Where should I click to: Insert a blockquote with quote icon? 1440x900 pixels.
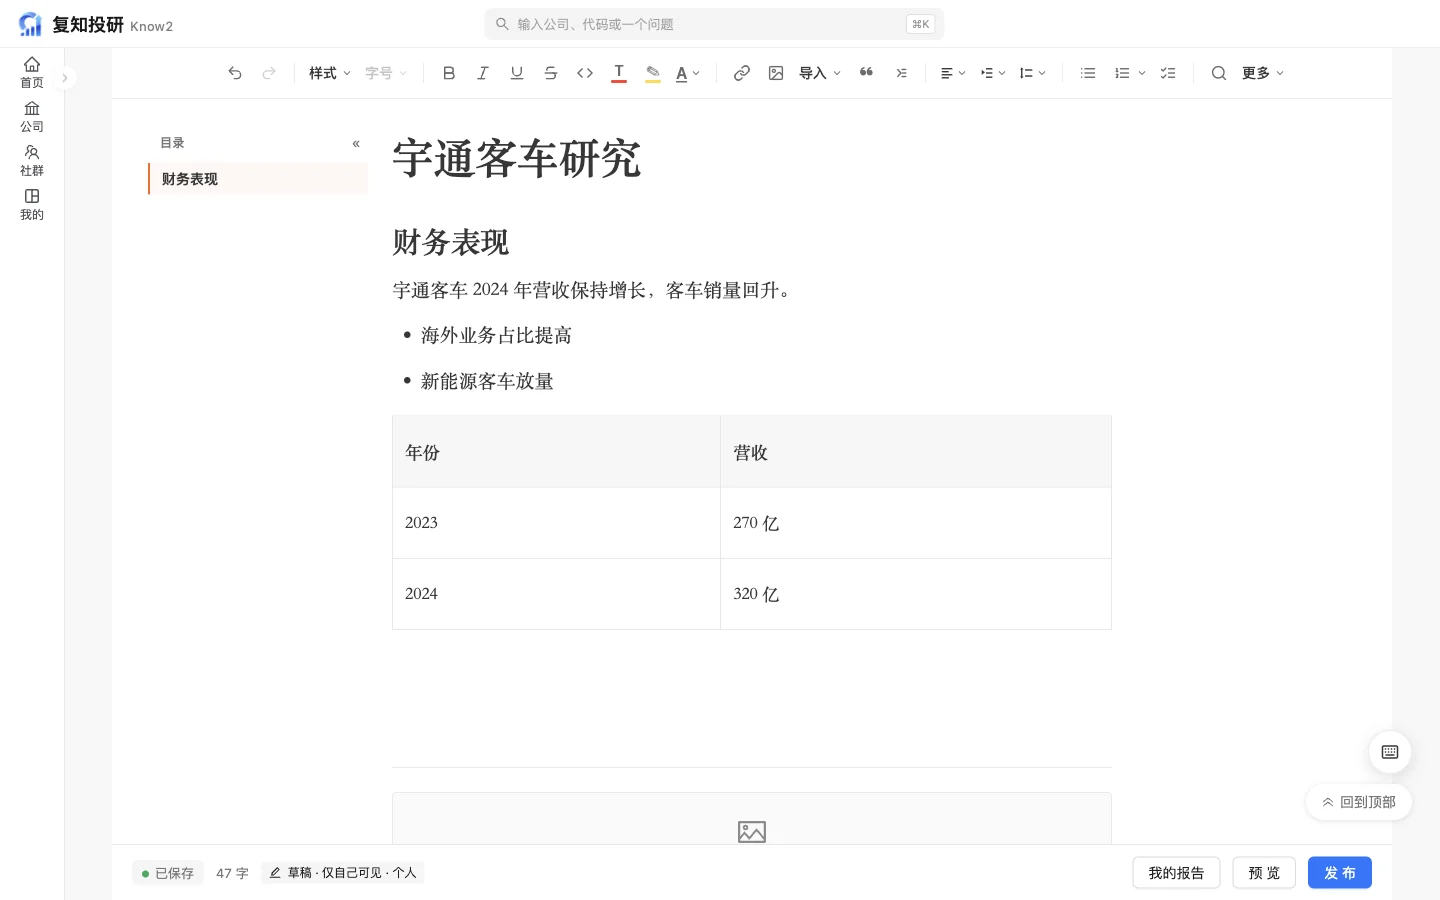click(x=867, y=73)
